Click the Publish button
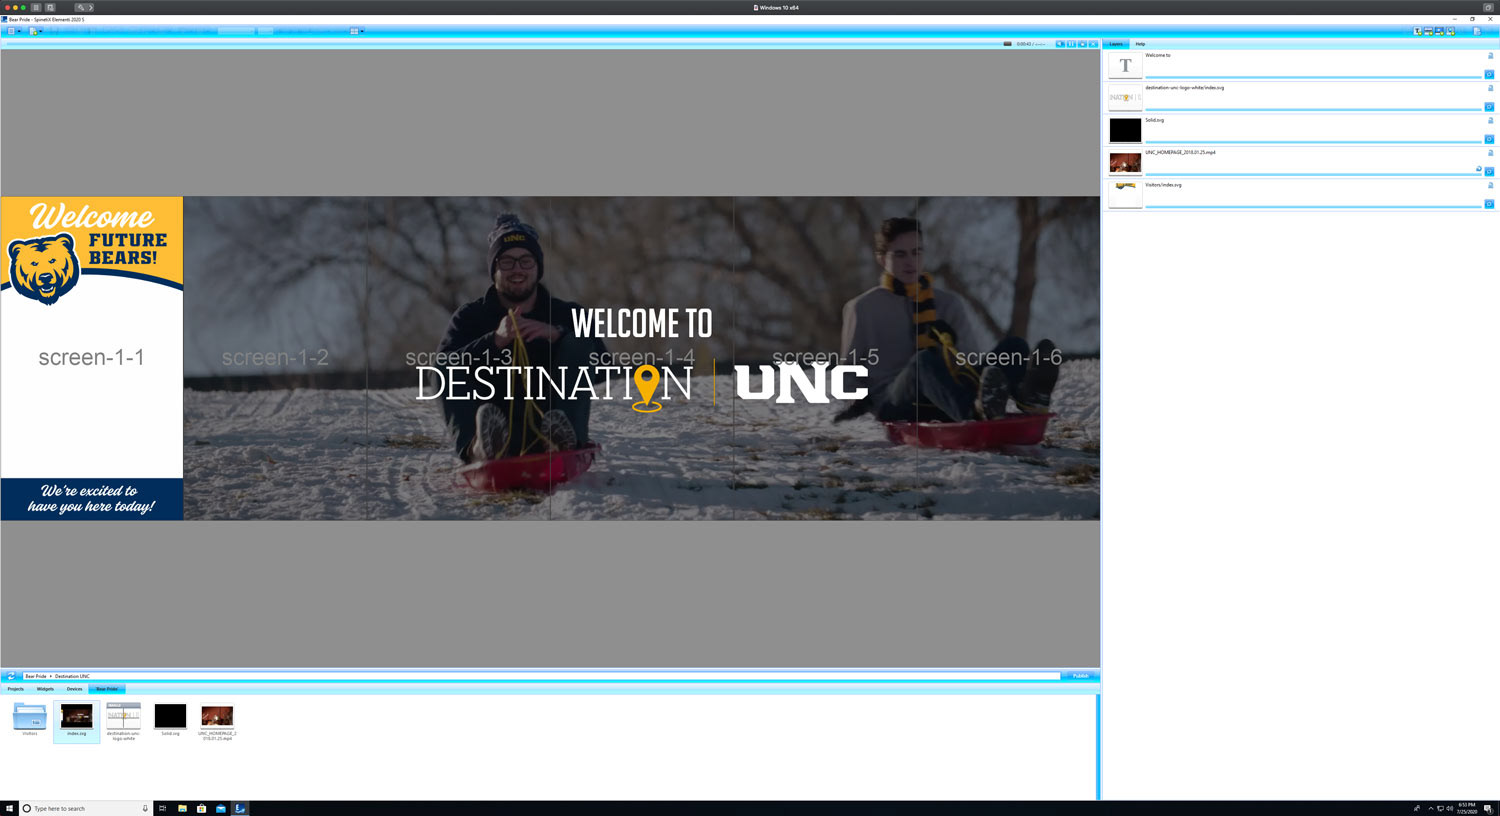This screenshot has height=816, width=1500. point(1080,676)
